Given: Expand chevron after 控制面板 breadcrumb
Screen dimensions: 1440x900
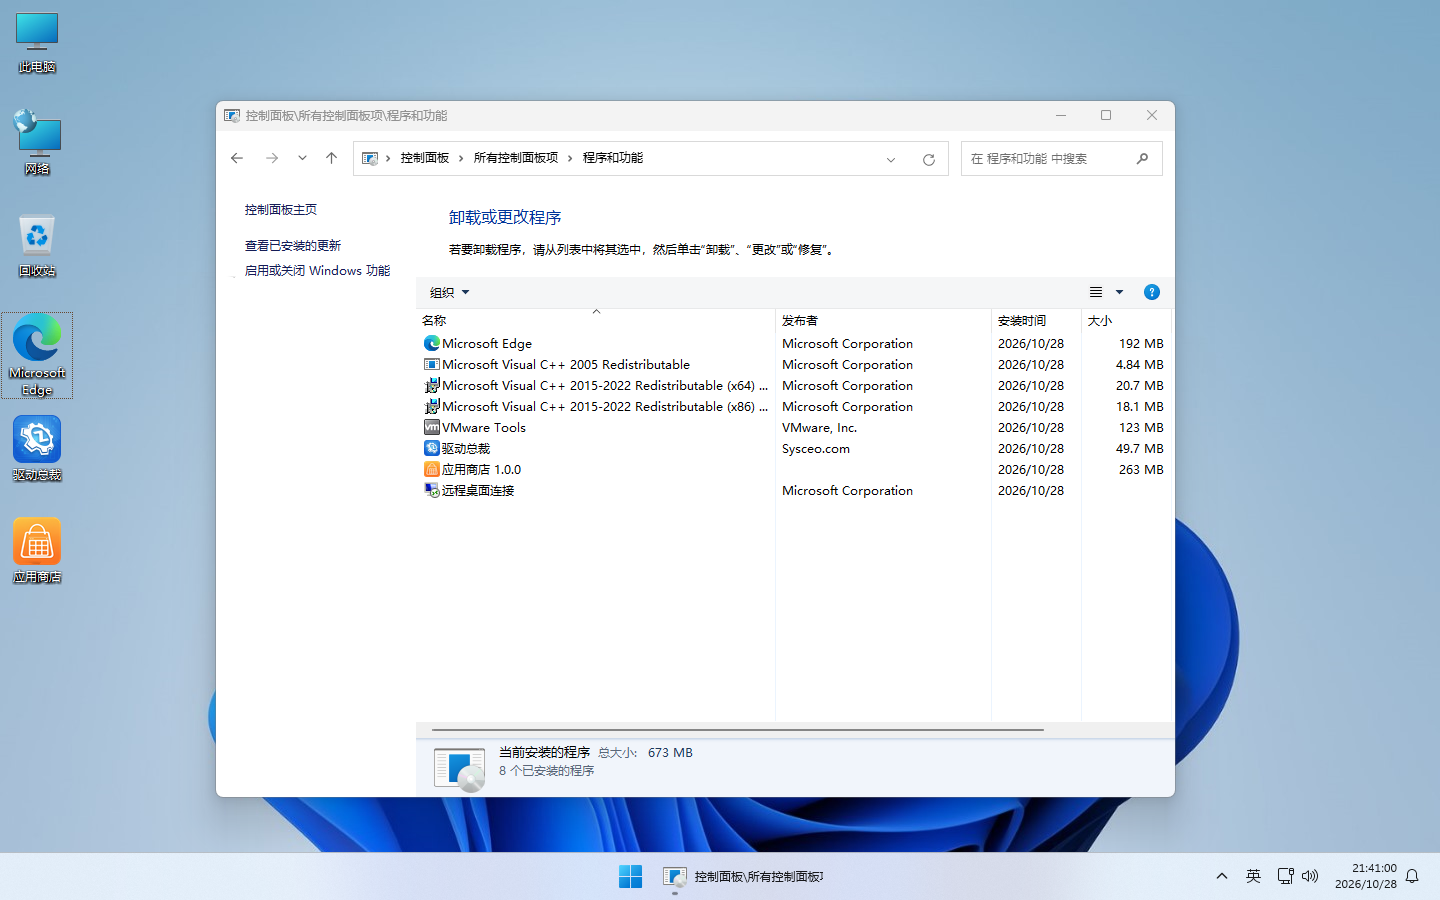Looking at the screenshot, I should click(461, 158).
